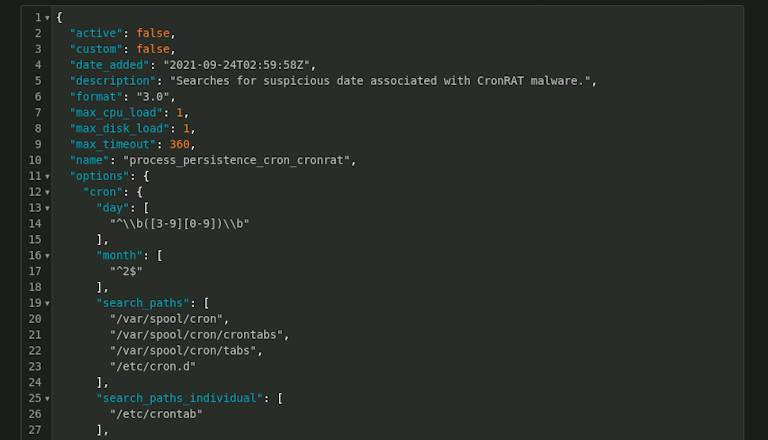
Task: Click the "/etc/cron.d" path entry
Action: pyautogui.click(x=153, y=367)
